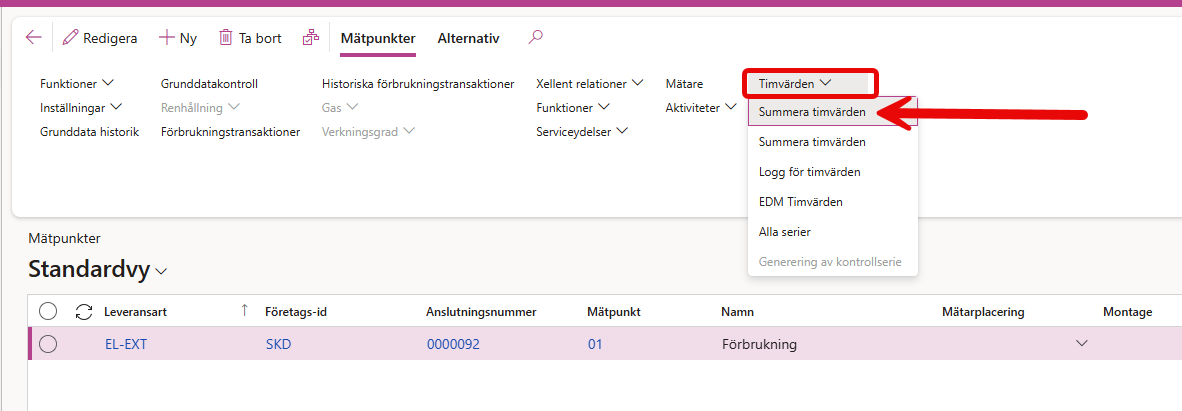Viewport: 1182px width, 411px height.
Task: Click sort arrow beside Leveransart column
Action: [244, 311]
